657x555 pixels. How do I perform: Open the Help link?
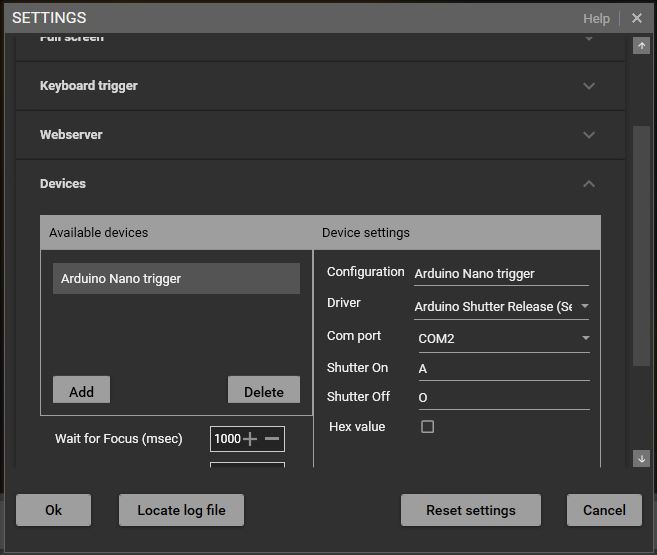point(596,18)
